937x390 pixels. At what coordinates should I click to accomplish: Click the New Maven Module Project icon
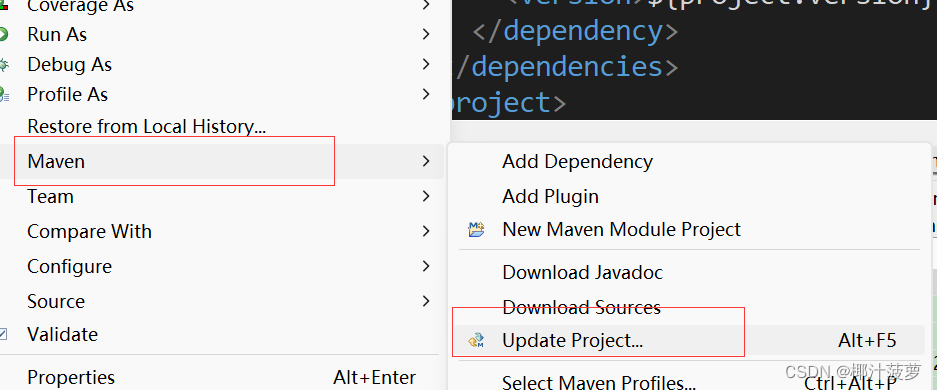click(476, 229)
